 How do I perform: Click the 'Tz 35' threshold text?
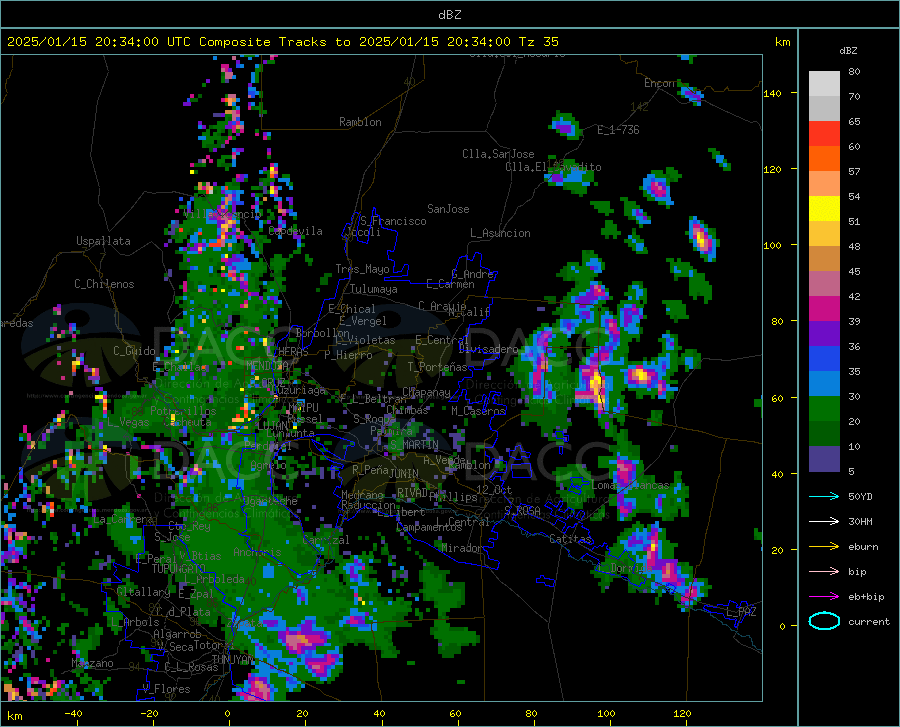tap(538, 42)
